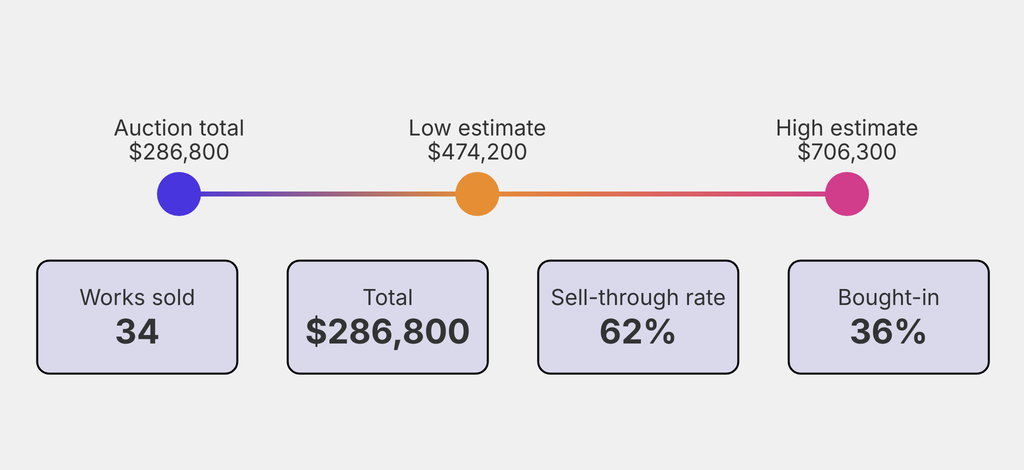Screen dimensions: 1024x470
Task: Select the "Auction total" label text
Action: click(179, 128)
